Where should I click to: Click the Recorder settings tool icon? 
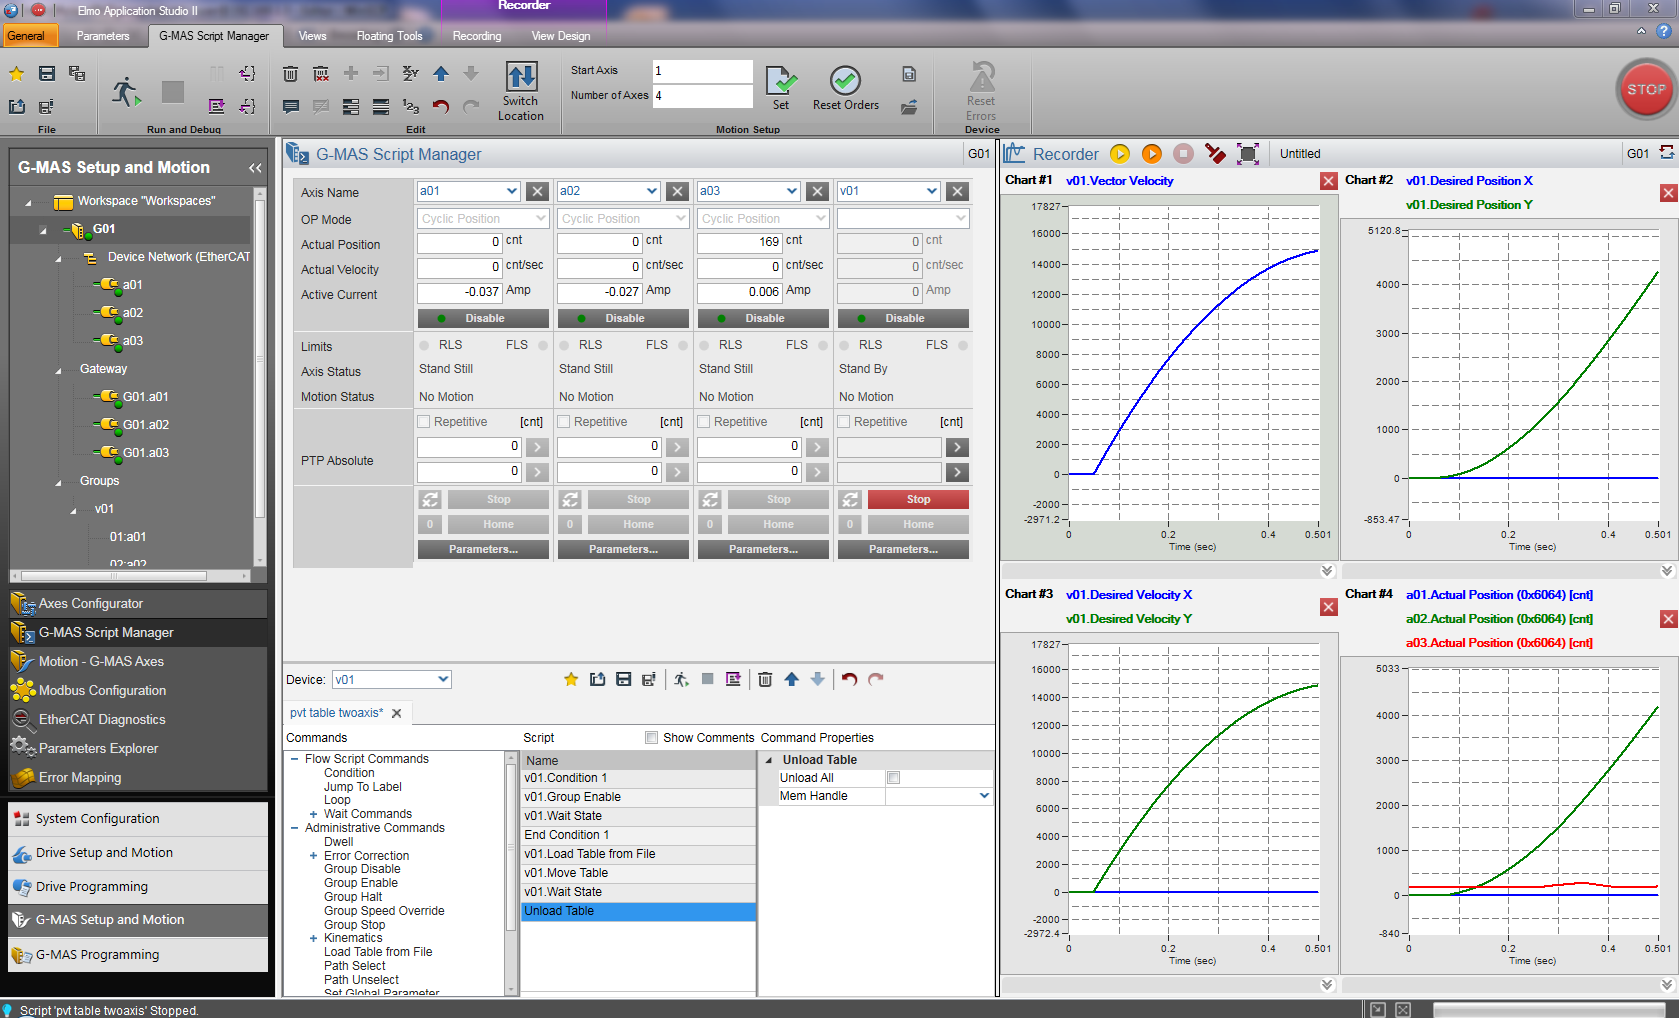(x=1215, y=153)
